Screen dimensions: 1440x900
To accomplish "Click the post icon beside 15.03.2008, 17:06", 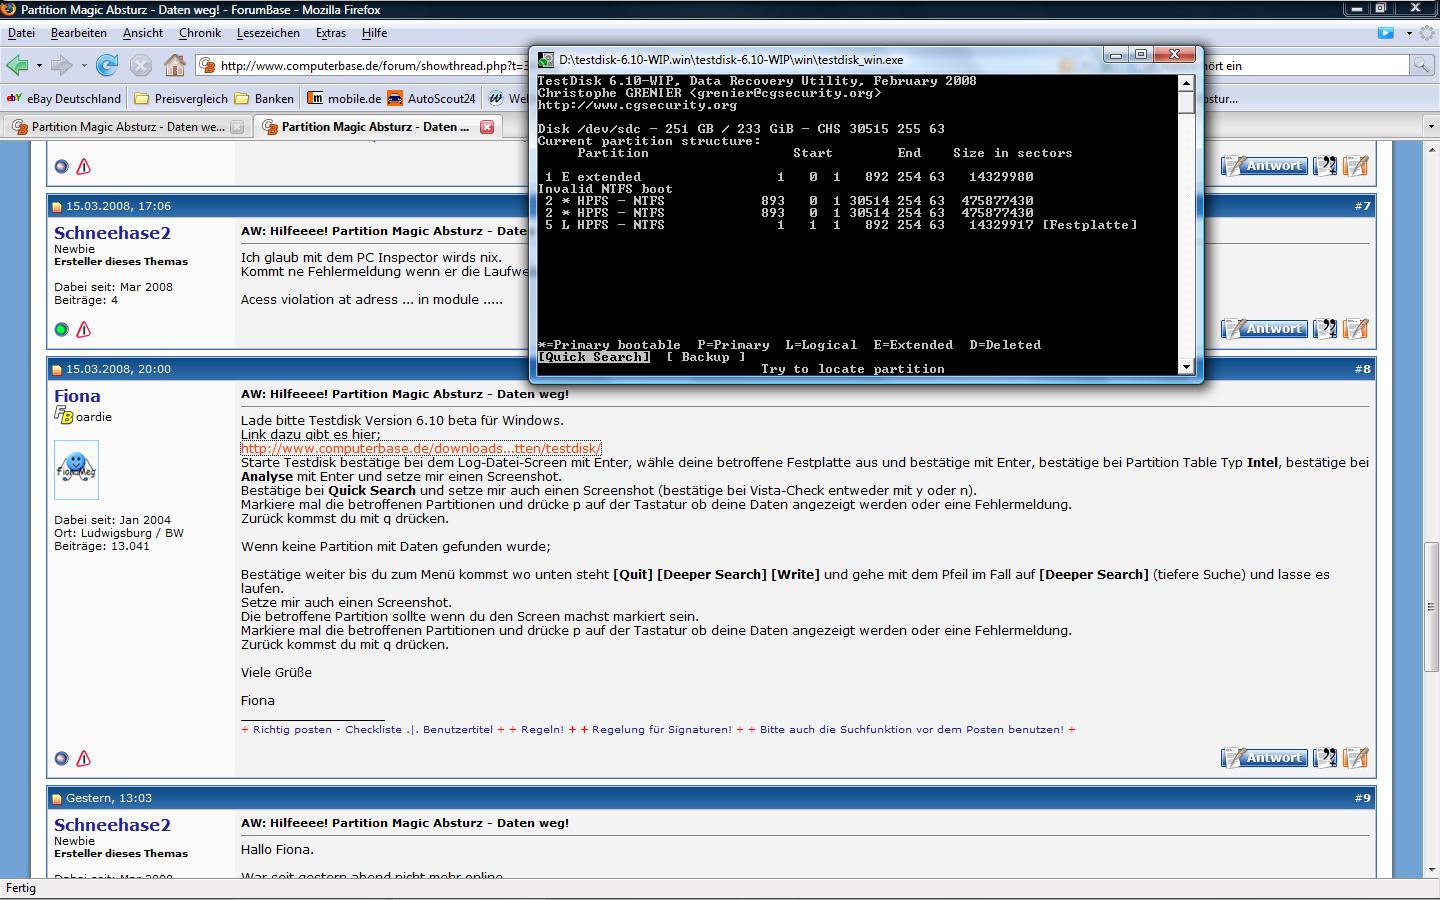I will coord(57,206).
